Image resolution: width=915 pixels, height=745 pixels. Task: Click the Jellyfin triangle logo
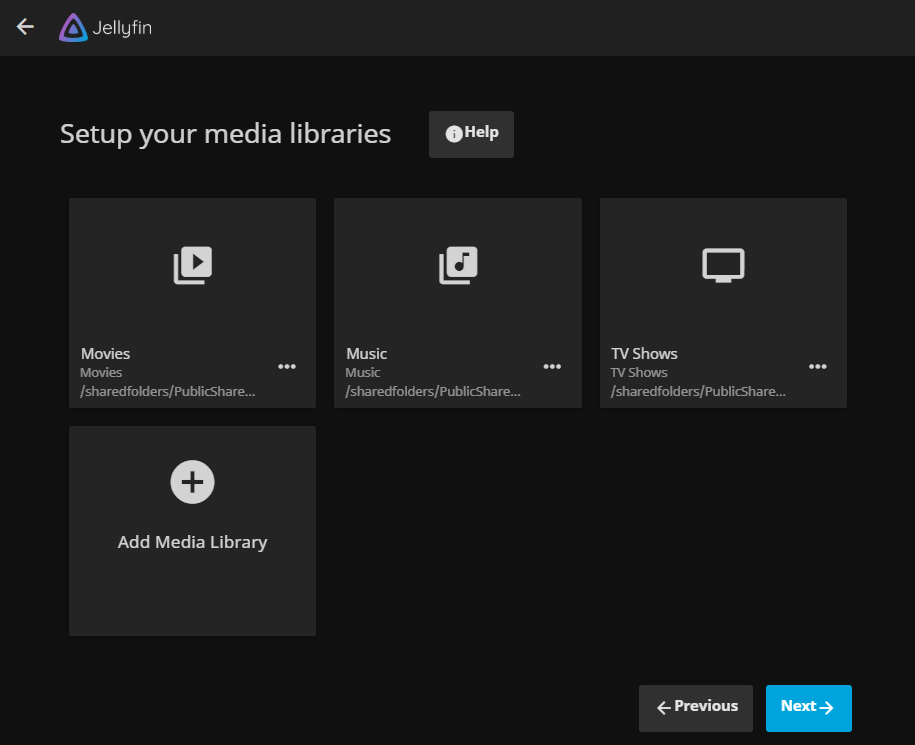(73, 28)
